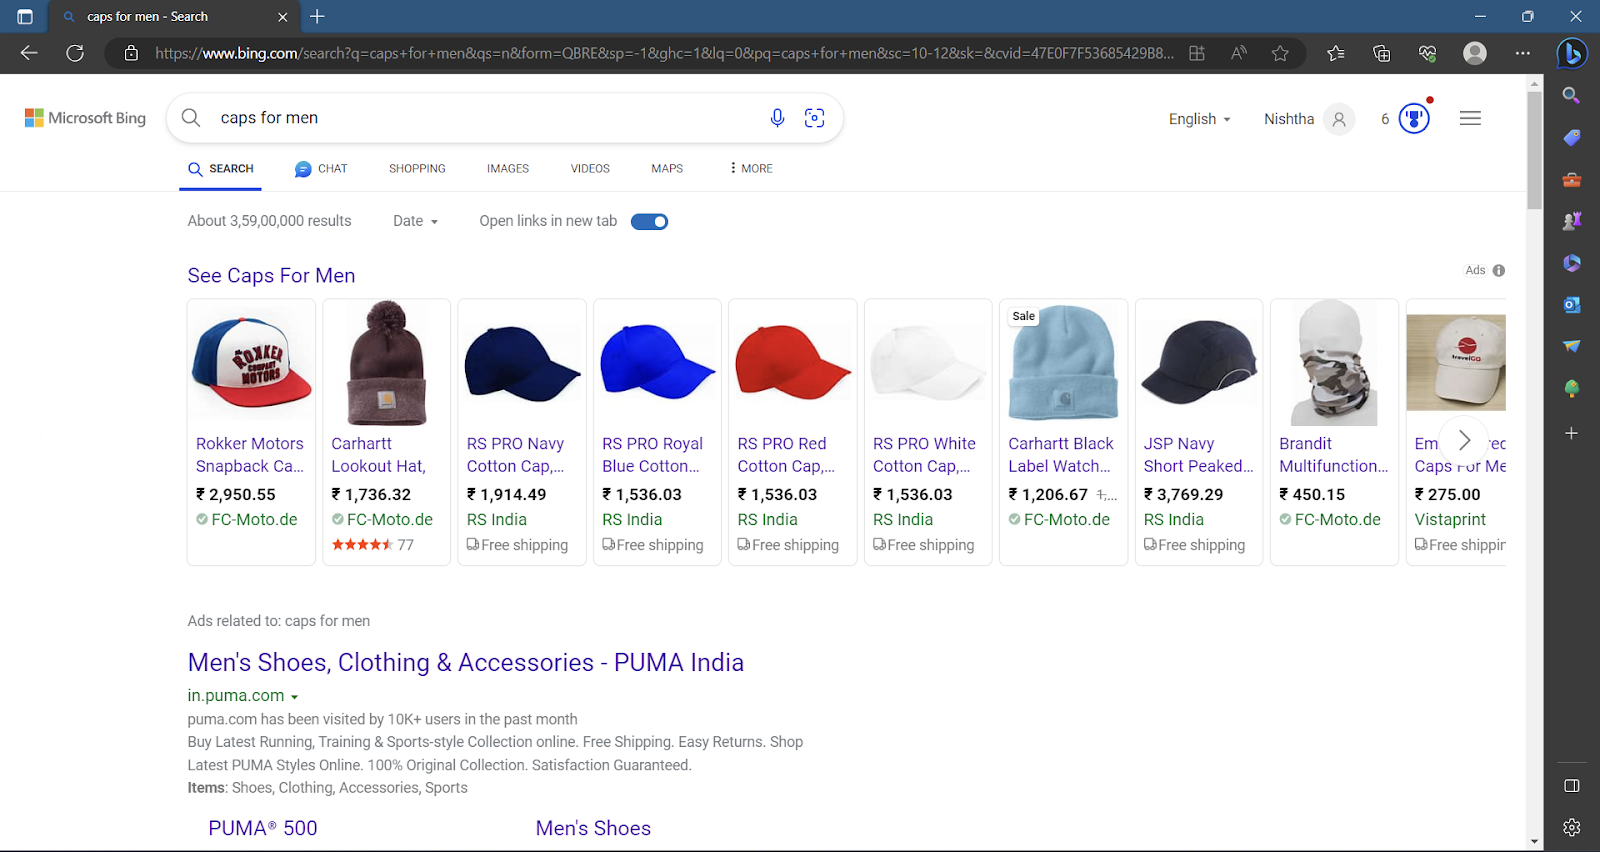1600x852 pixels.
Task: Switch to the SHOPPING tab
Action: pyautogui.click(x=417, y=169)
